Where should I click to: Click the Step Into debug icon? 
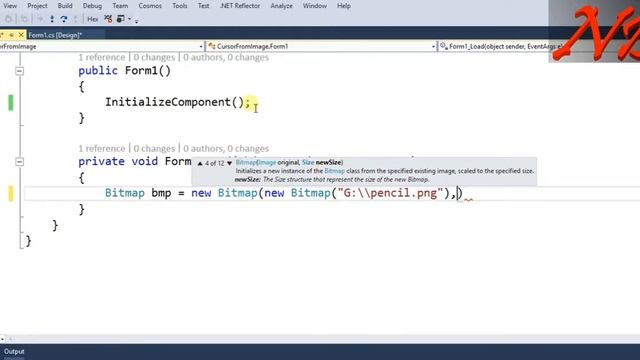[x=52, y=19]
